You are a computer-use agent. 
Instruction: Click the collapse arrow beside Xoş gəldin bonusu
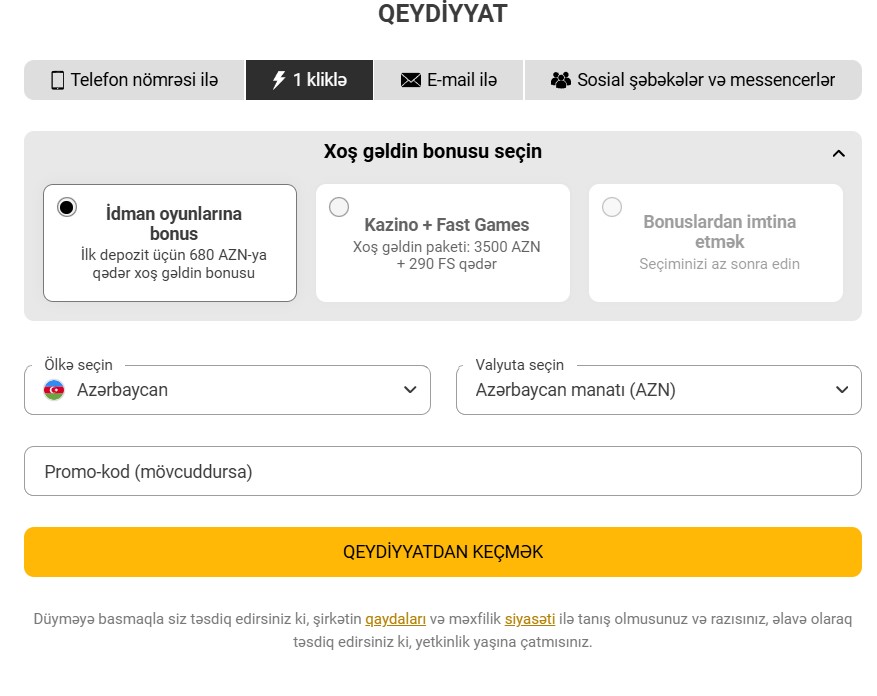coord(838,152)
